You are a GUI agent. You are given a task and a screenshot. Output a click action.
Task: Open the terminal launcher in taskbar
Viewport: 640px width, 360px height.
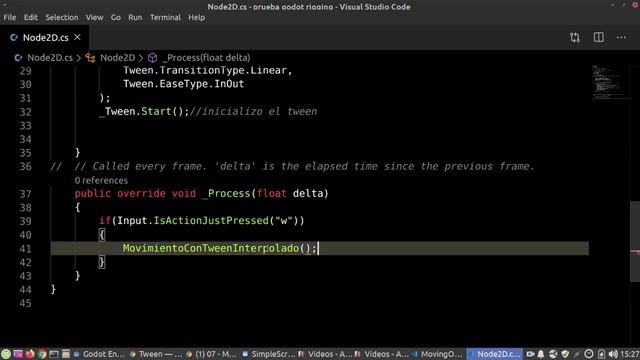tap(54, 354)
